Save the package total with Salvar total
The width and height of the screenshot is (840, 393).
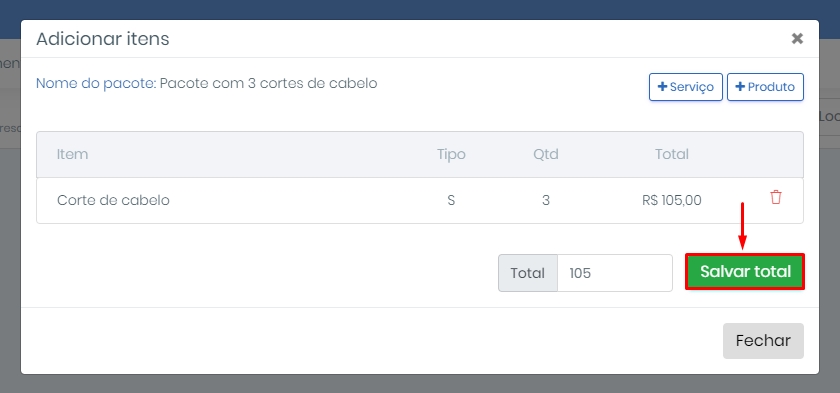[745, 271]
